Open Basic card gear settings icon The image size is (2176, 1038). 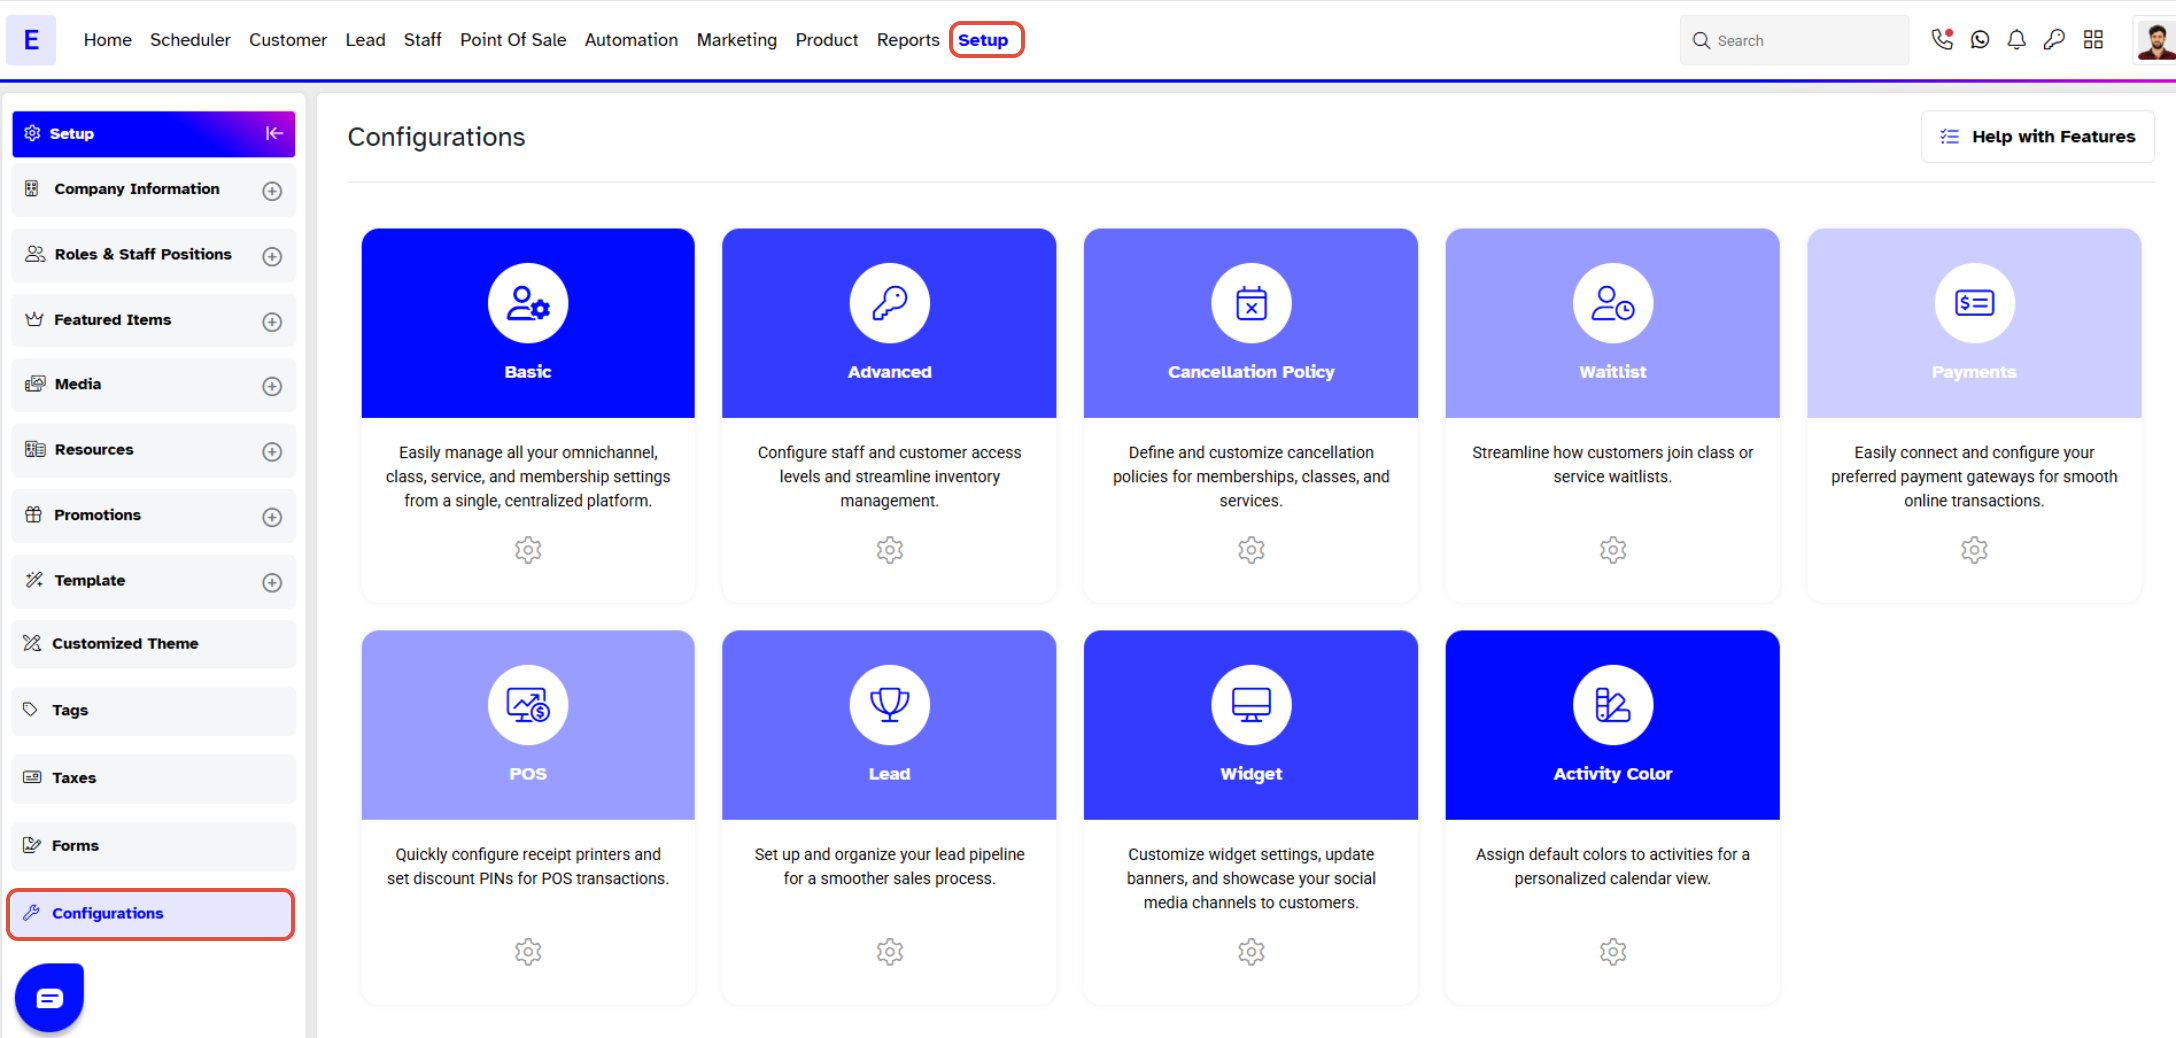(528, 550)
